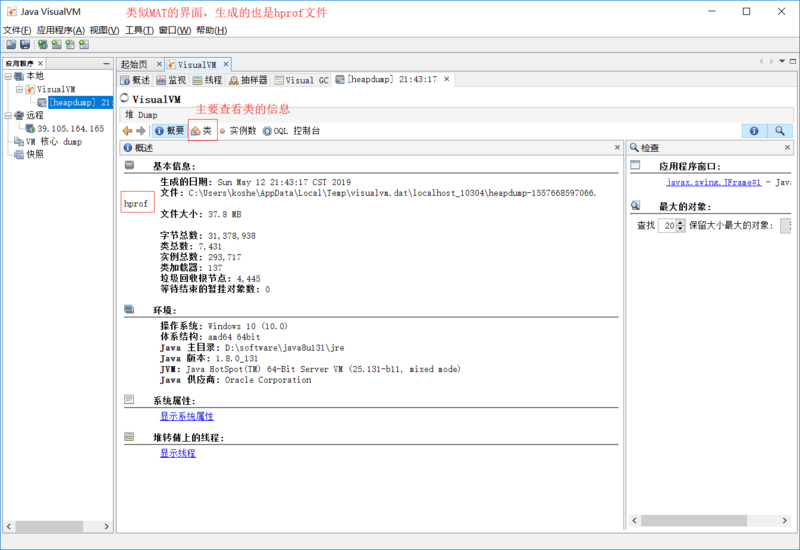
Task: Collapse the 本地 local tree node
Action: click(8, 77)
